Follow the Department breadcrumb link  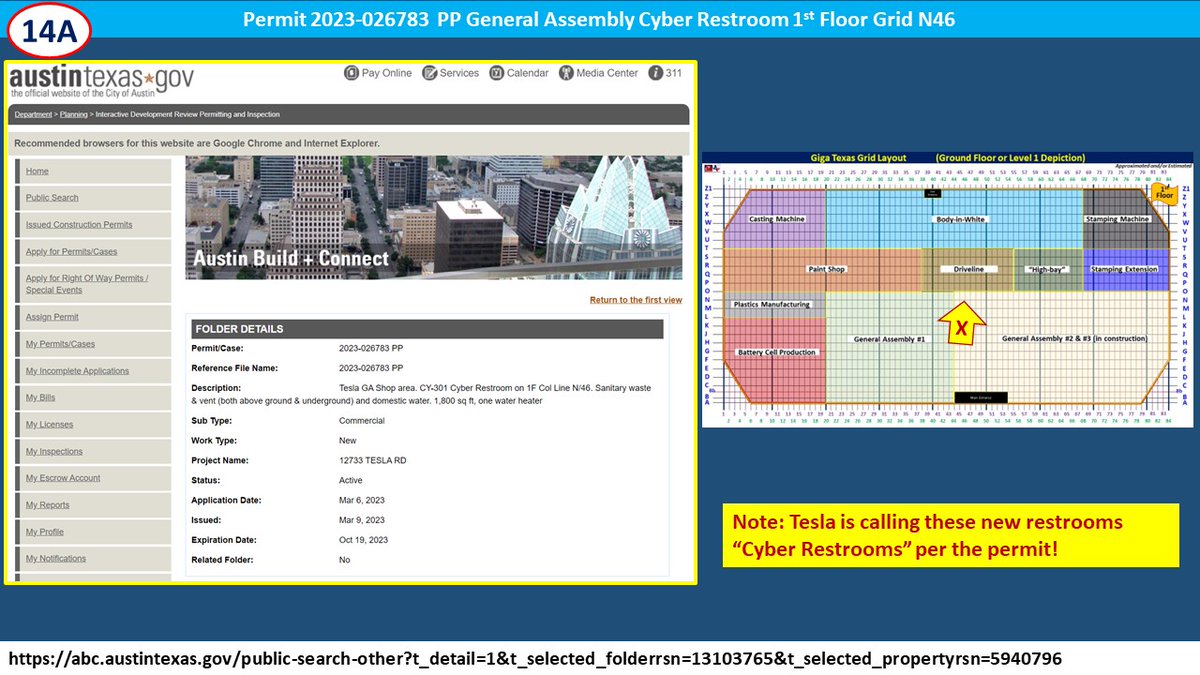point(33,115)
